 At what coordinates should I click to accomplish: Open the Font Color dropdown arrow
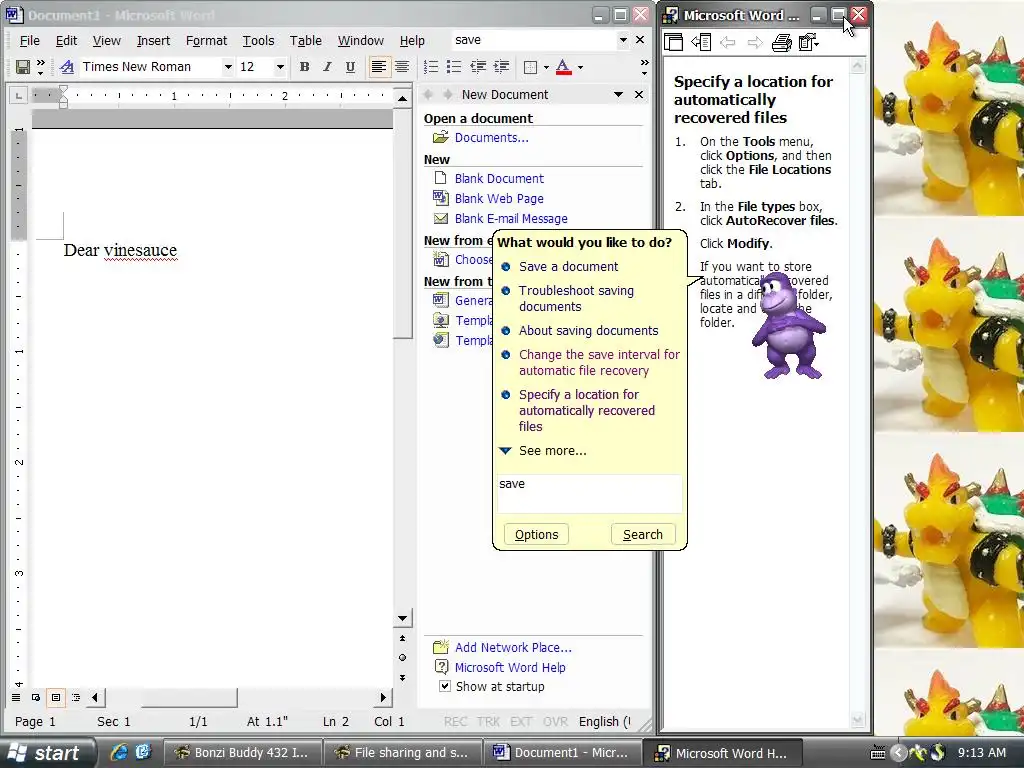point(580,67)
